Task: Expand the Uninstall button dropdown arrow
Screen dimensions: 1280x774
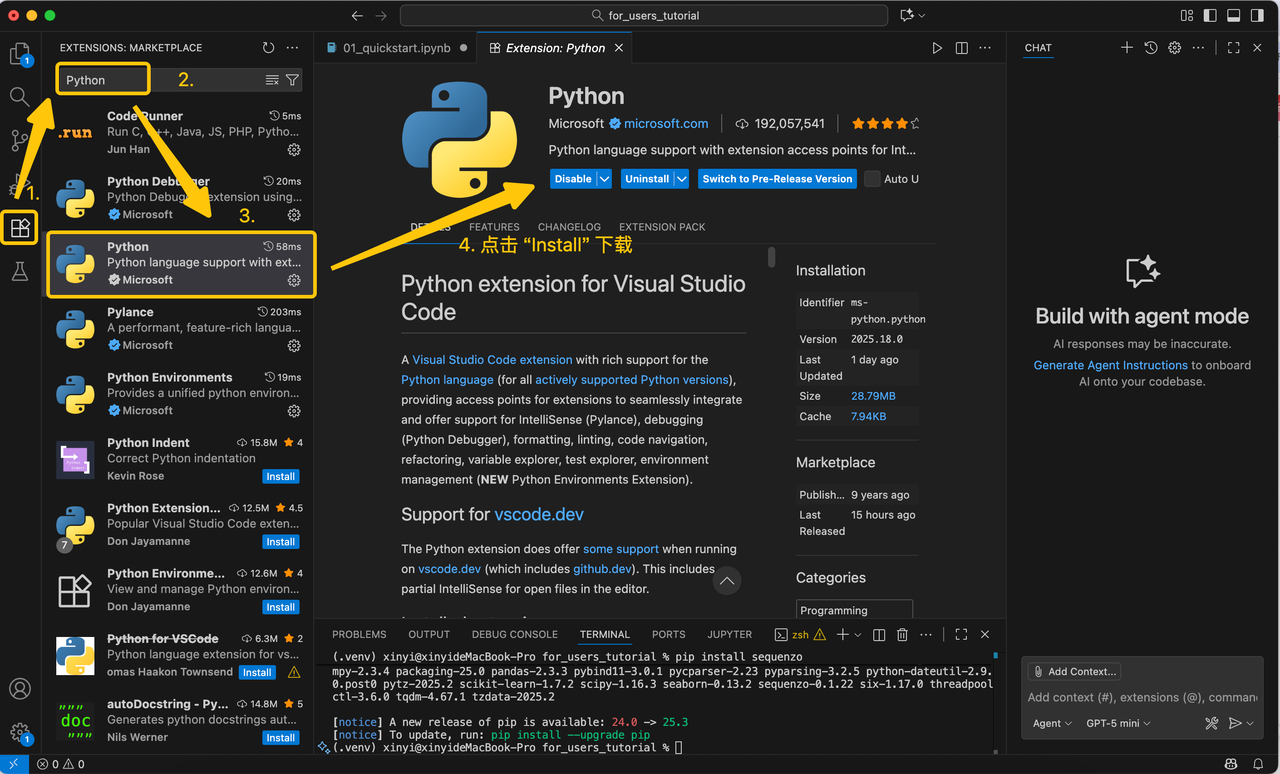Action: pyautogui.click(x=681, y=179)
